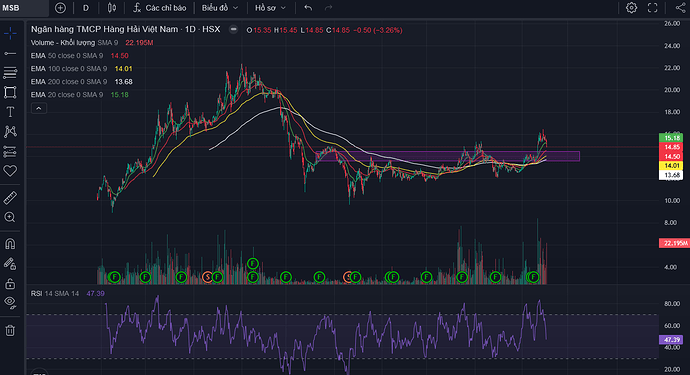Click the fx indicators icon

pos(137,8)
